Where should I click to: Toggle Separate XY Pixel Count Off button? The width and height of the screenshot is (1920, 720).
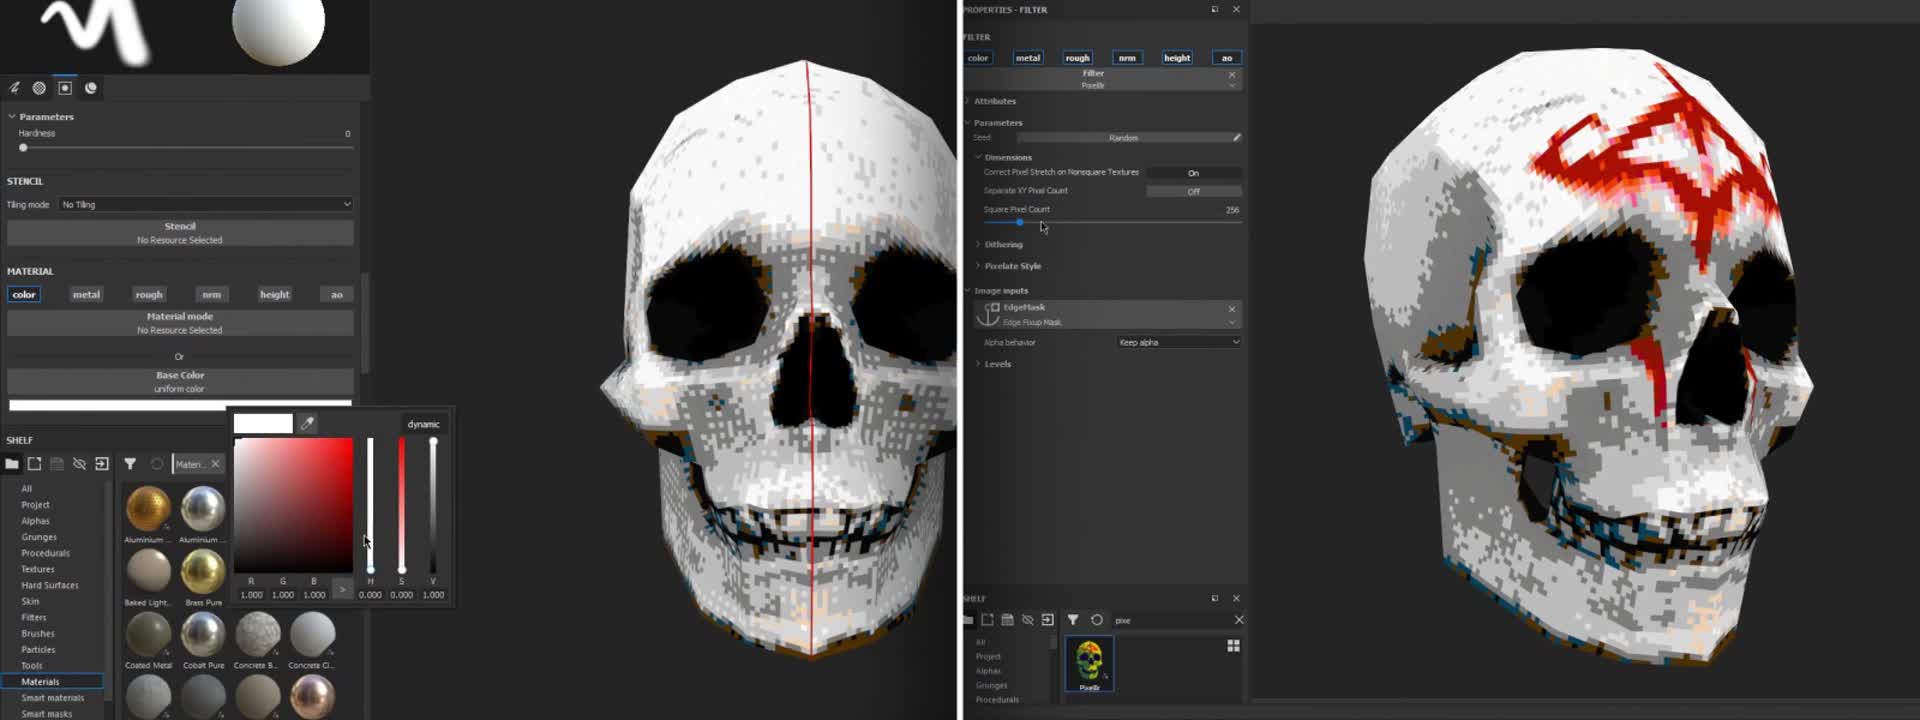(x=1193, y=191)
